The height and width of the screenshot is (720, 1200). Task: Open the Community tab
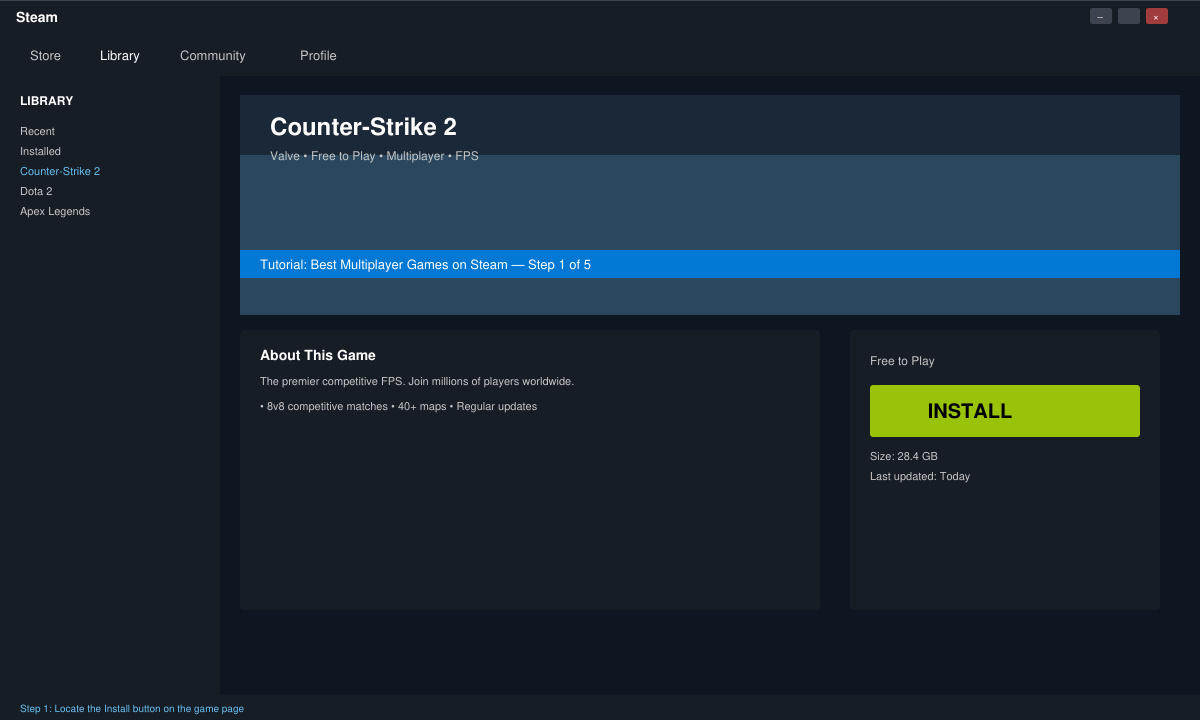click(212, 56)
